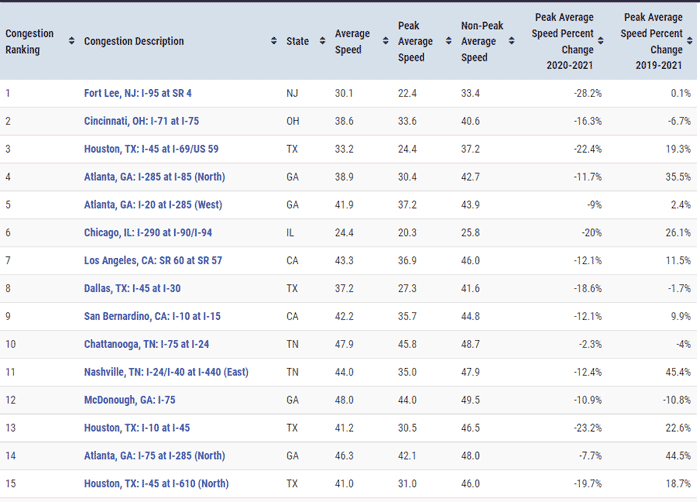
Task: Select non-peak speed value 46.5
Action: pos(471,428)
